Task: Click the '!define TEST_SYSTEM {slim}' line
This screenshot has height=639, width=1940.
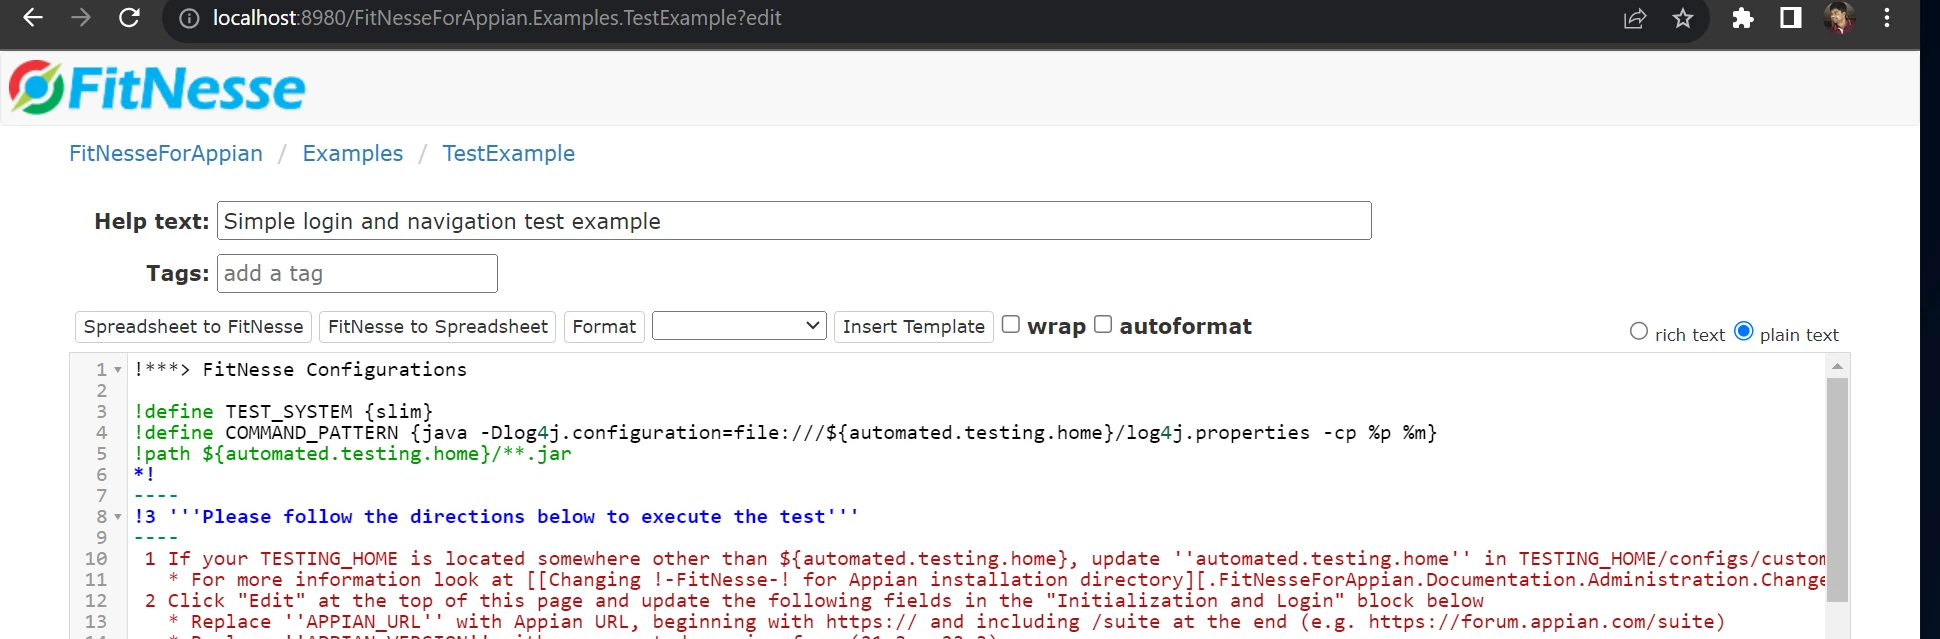Action: (283, 412)
